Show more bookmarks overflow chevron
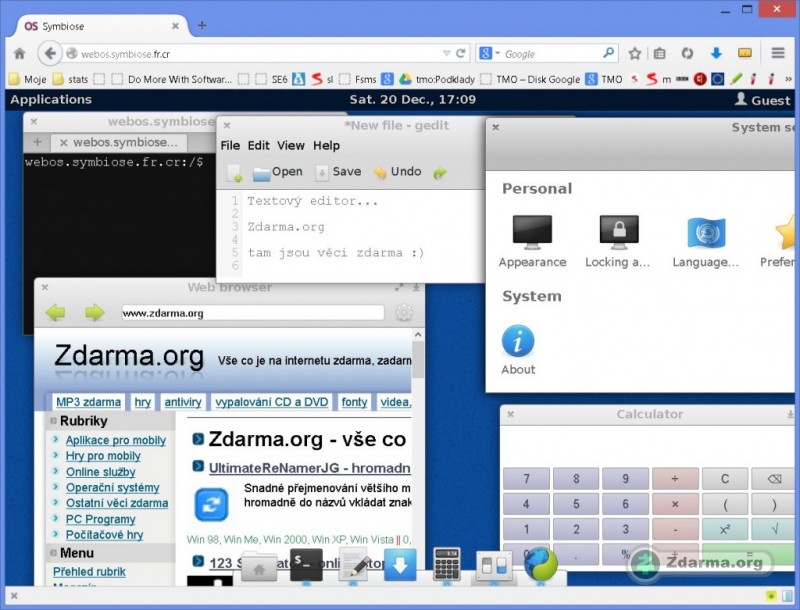800x610 pixels. (x=788, y=79)
